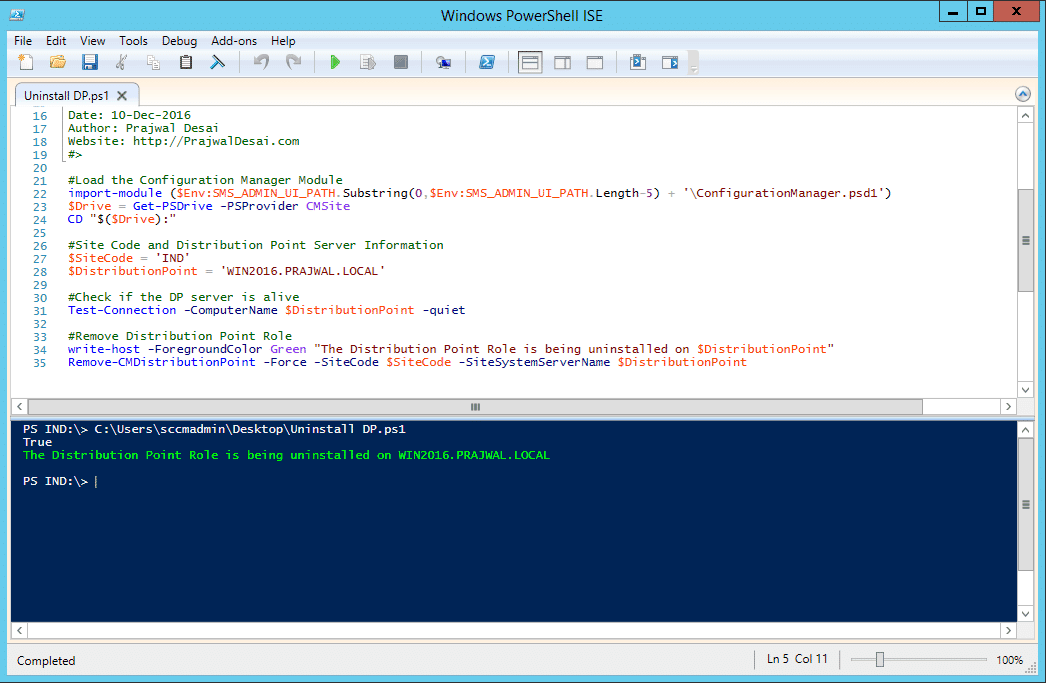Click script pane vertical scrollbar thumb
The width and height of the screenshot is (1046, 683).
(1025, 240)
